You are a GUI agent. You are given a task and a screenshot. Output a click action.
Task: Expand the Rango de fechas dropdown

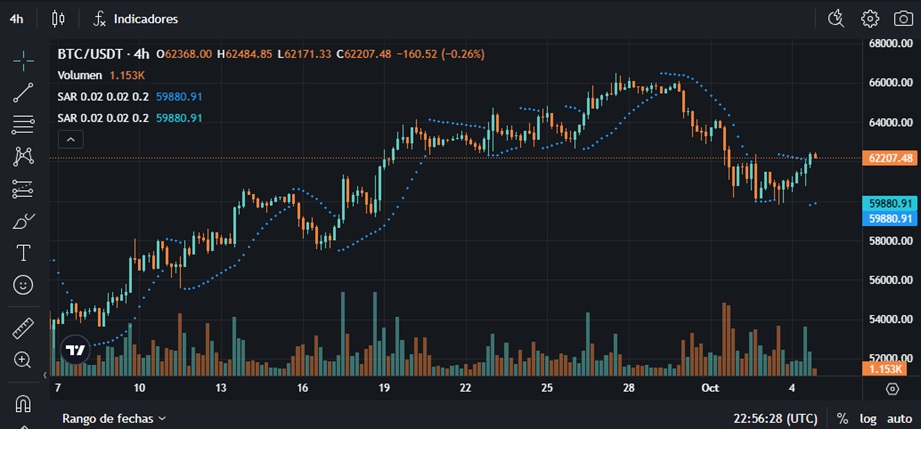pyautogui.click(x=114, y=418)
